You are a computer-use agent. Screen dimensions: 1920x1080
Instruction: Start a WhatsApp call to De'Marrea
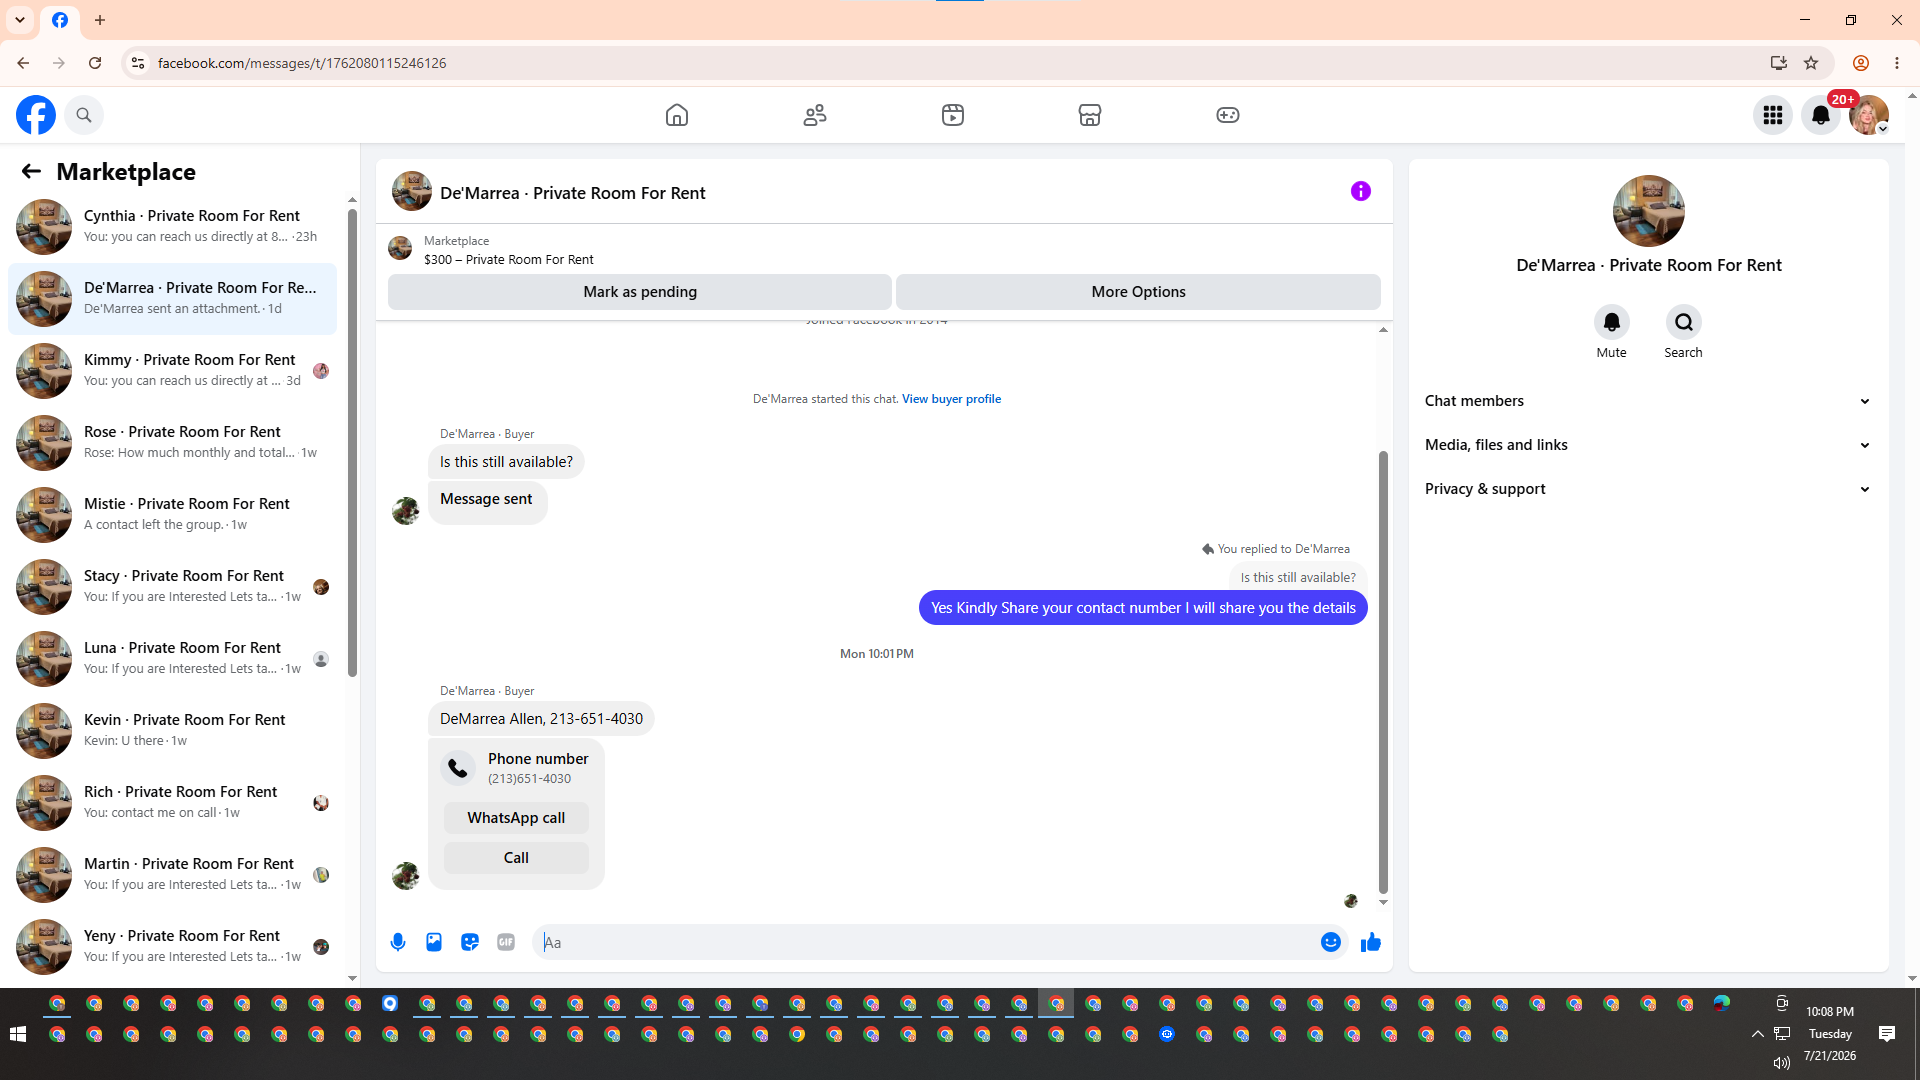pos(516,818)
